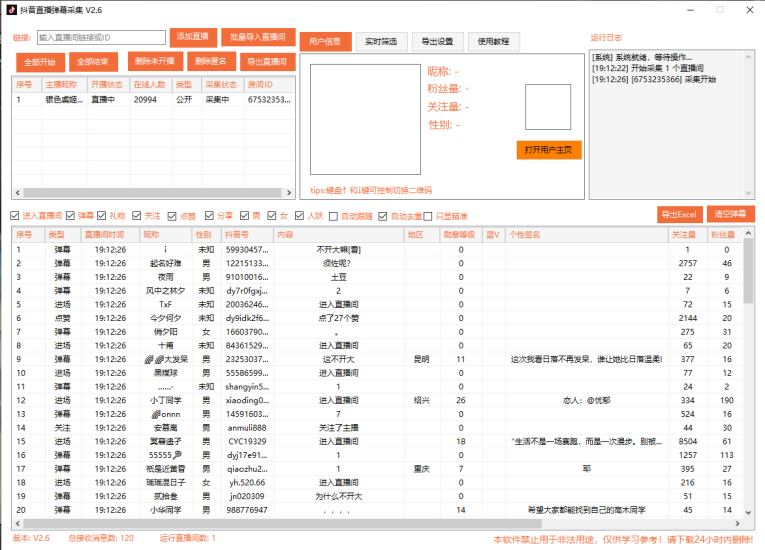Screen dimensions: 765x550
Task: Click the run log's up scroll arrow
Action: pyautogui.click(x=748, y=57)
